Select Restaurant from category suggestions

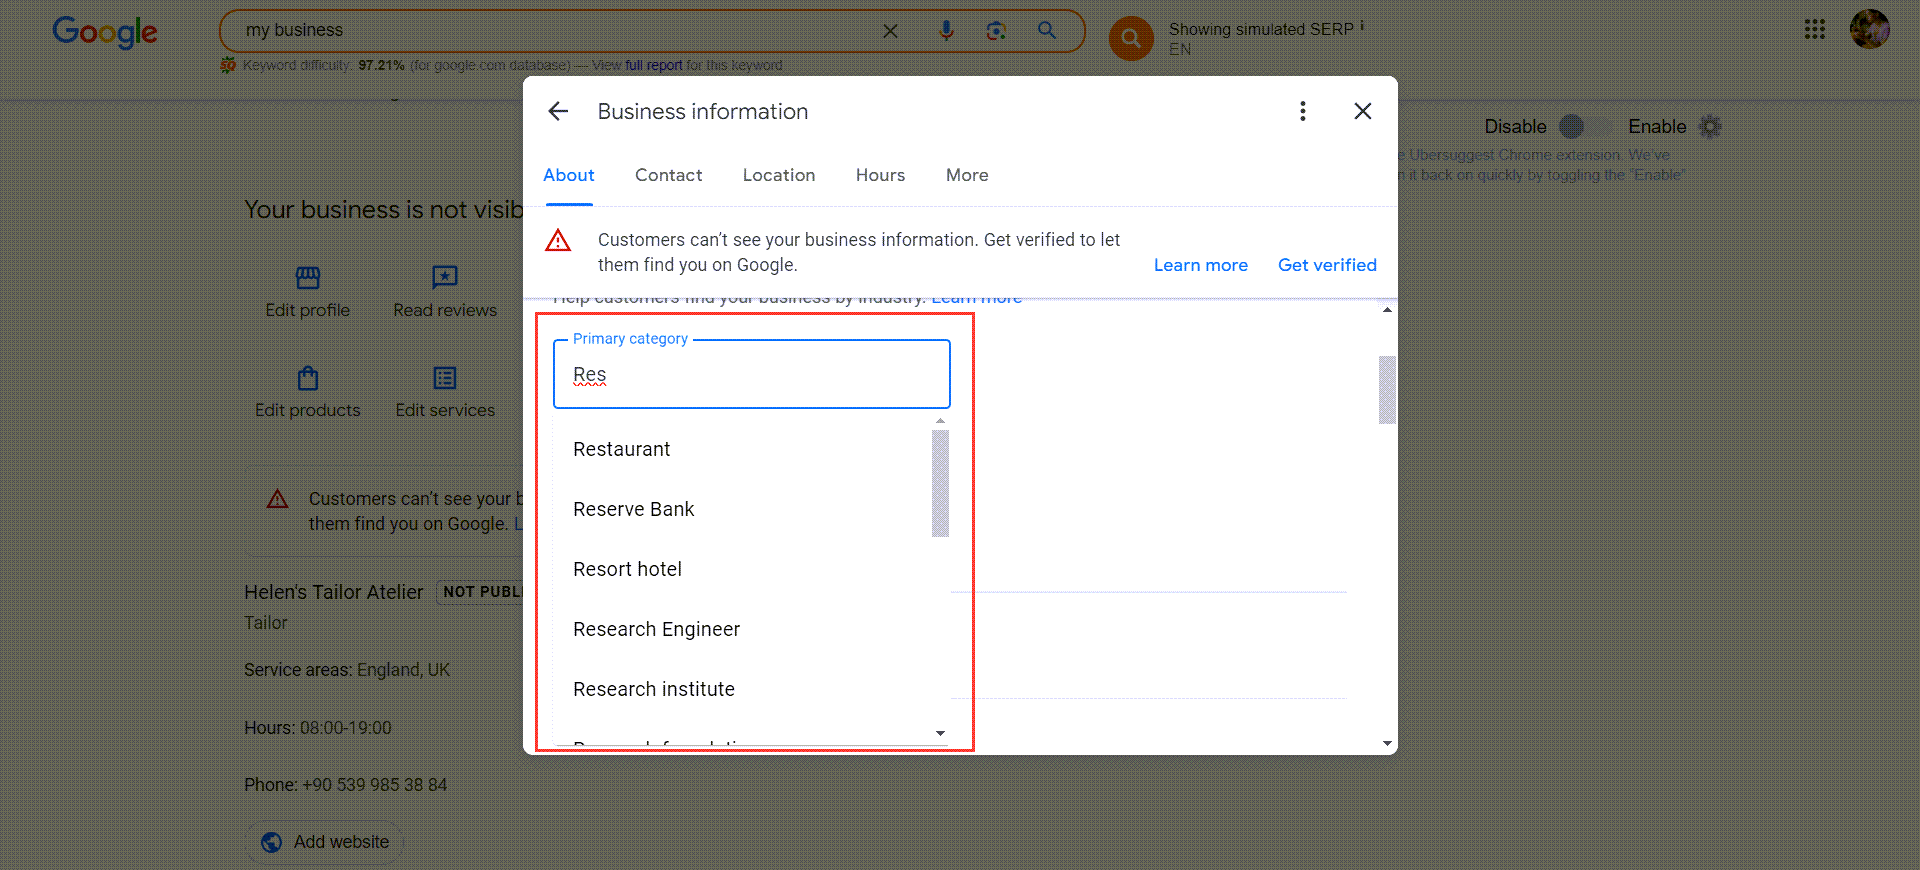coord(742,449)
